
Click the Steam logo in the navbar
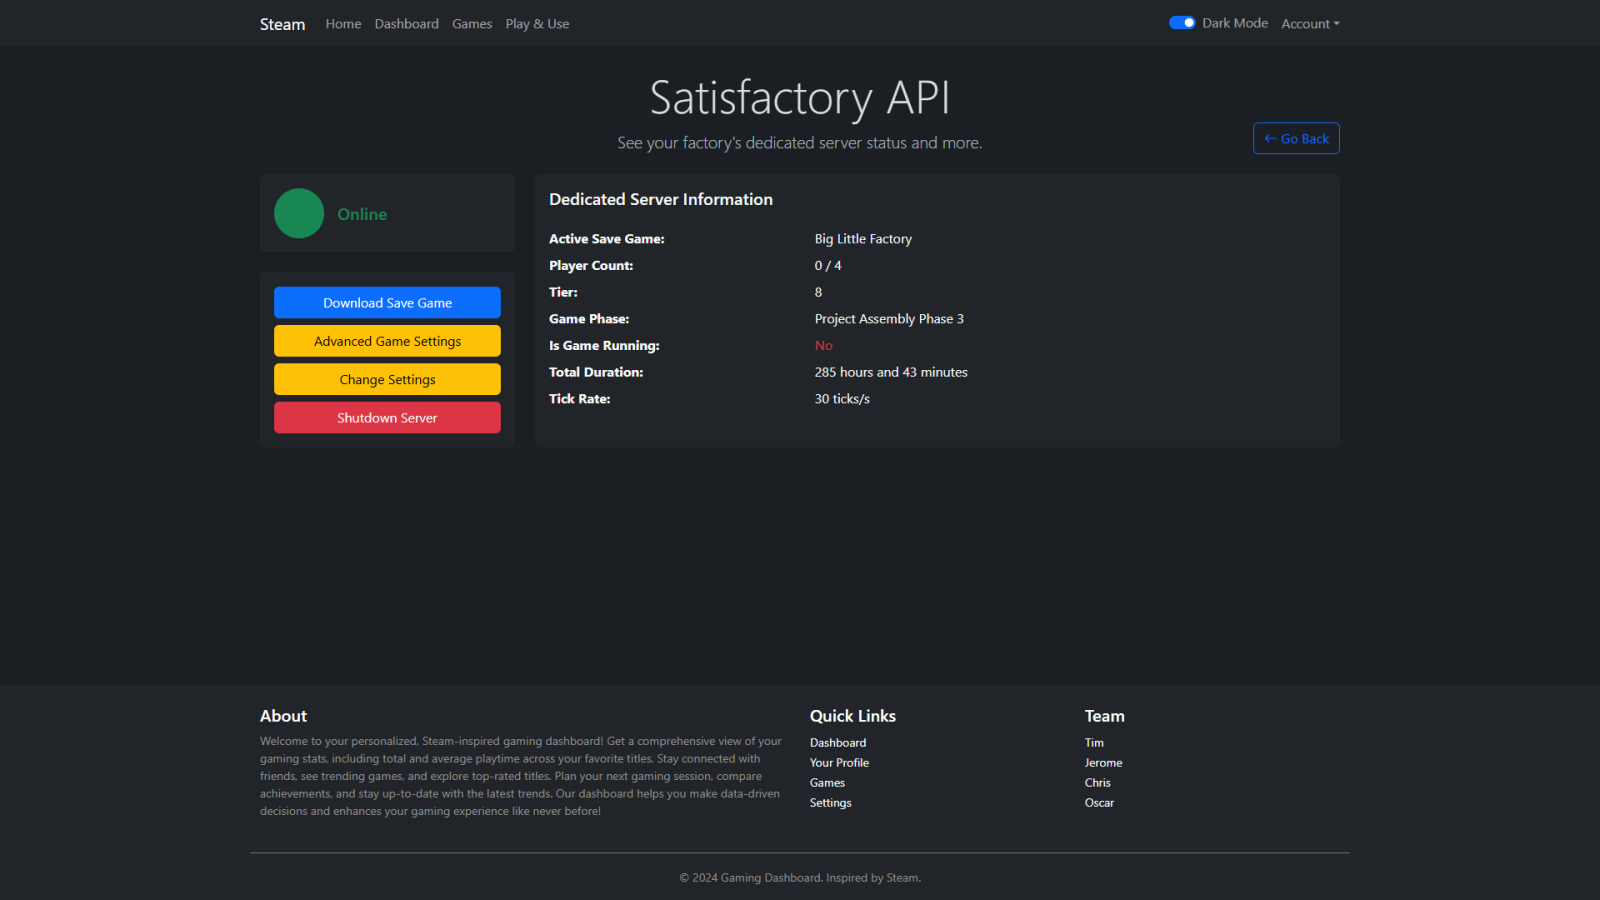(282, 23)
